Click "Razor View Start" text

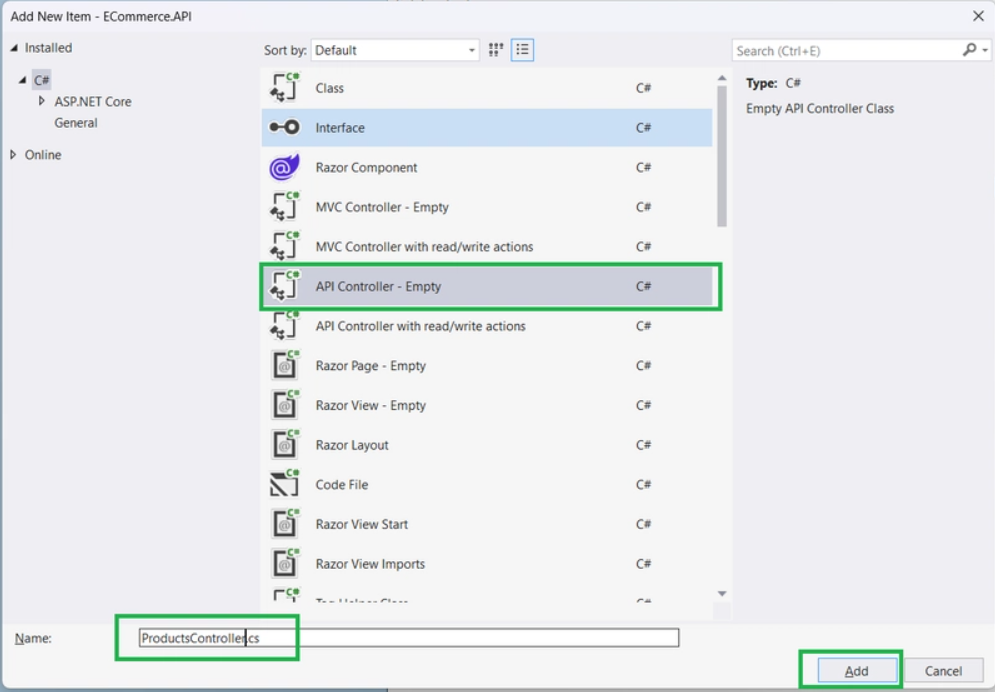pyautogui.click(x=362, y=525)
